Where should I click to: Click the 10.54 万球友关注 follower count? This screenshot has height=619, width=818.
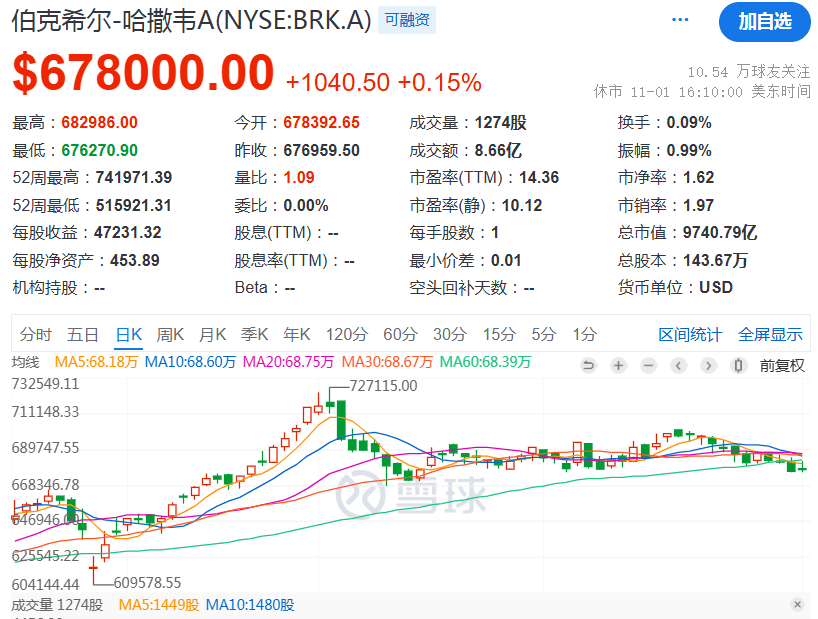click(749, 71)
